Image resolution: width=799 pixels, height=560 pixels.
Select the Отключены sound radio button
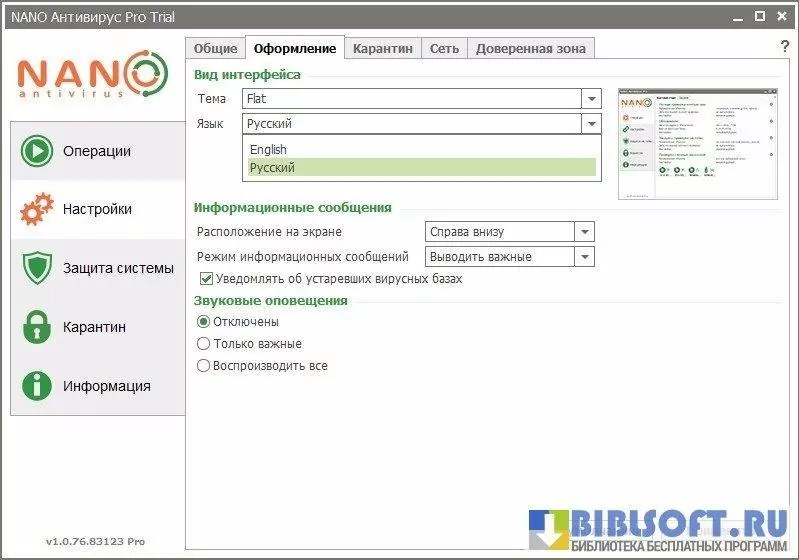pos(204,322)
